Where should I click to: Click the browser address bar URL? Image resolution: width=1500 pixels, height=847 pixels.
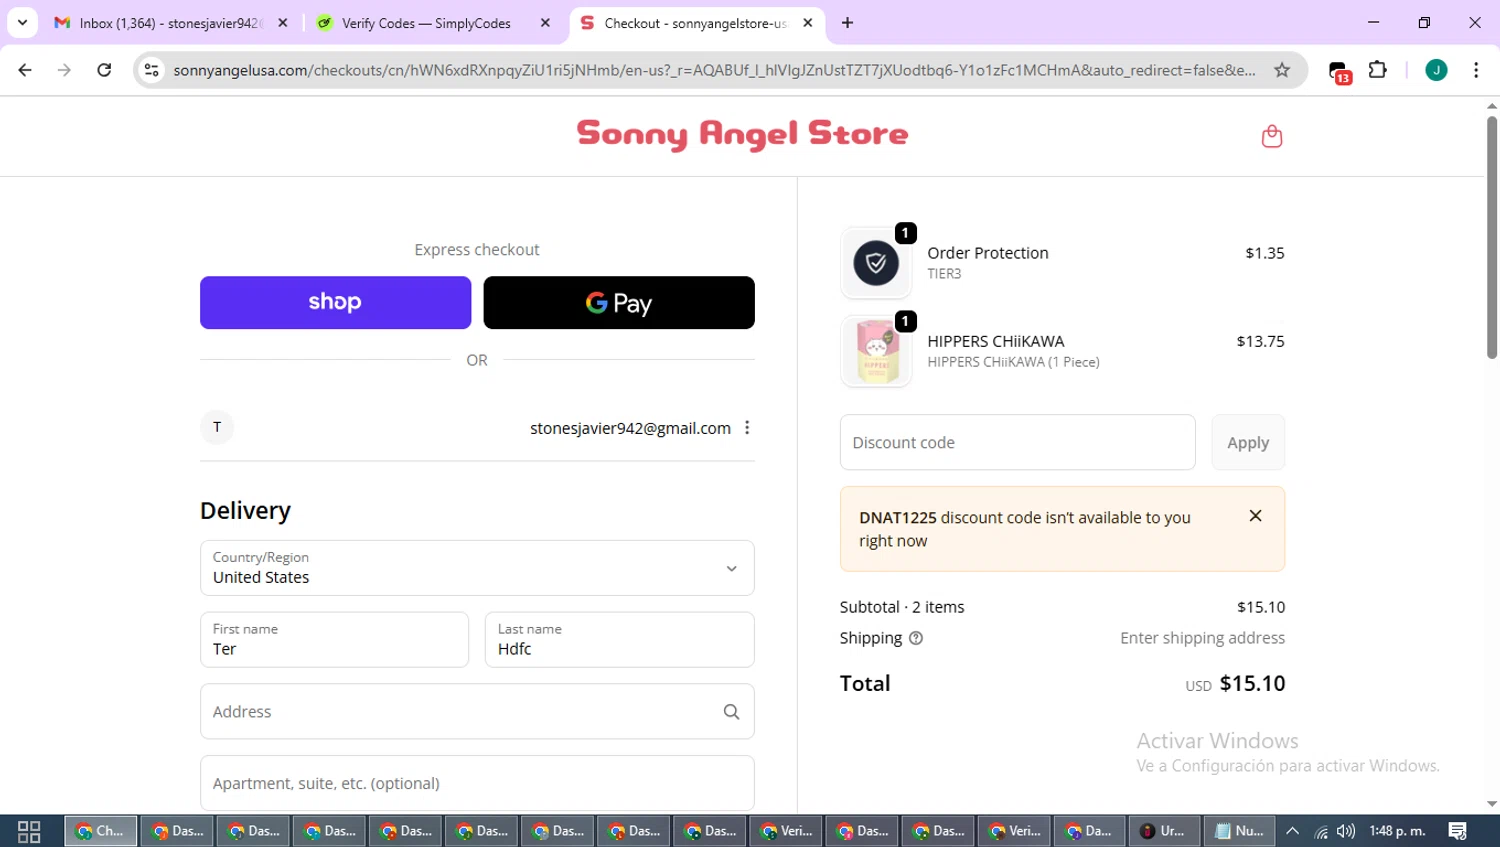tap(714, 70)
